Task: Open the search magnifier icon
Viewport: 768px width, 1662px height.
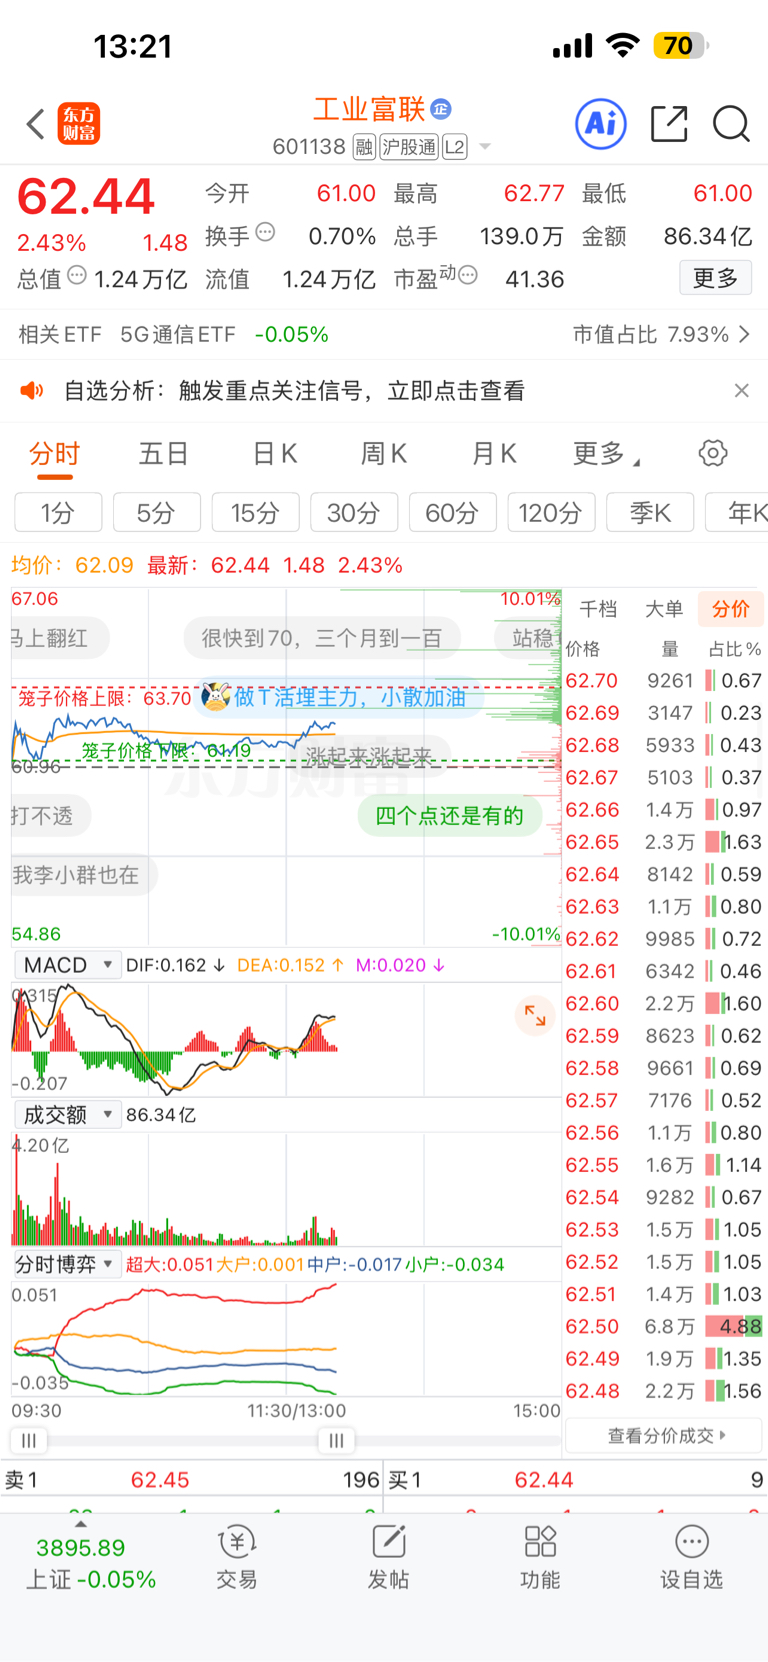Action: click(731, 124)
